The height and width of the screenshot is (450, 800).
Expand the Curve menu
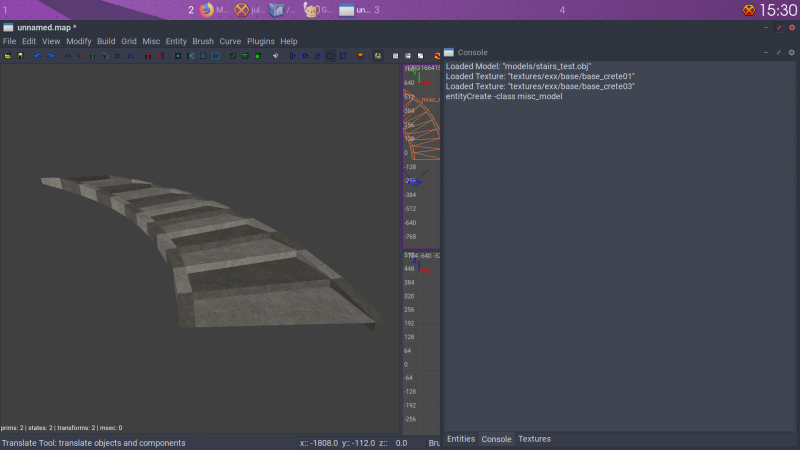point(230,41)
